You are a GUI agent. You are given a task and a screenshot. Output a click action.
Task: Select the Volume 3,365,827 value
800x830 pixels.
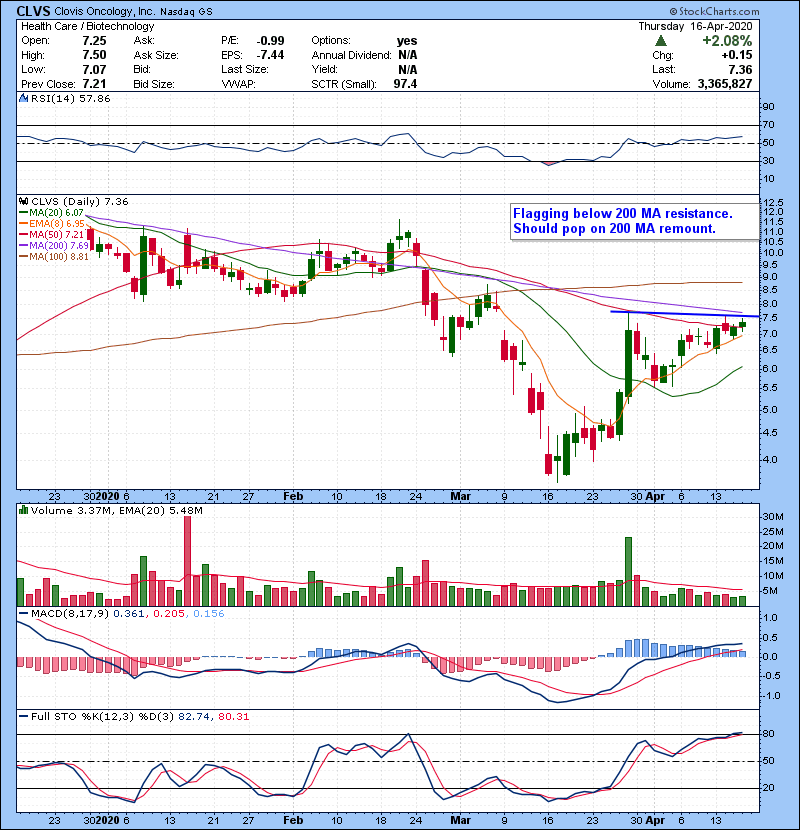pyautogui.click(x=725, y=84)
